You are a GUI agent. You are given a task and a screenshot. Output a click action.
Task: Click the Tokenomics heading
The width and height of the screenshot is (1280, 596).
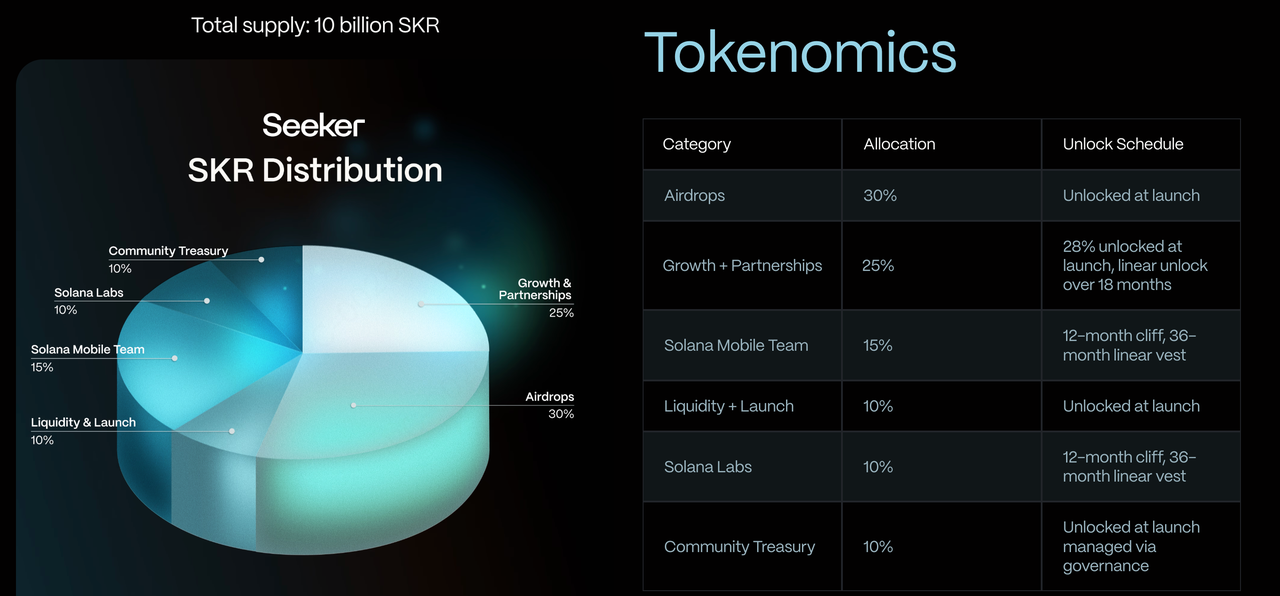coord(800,52)
